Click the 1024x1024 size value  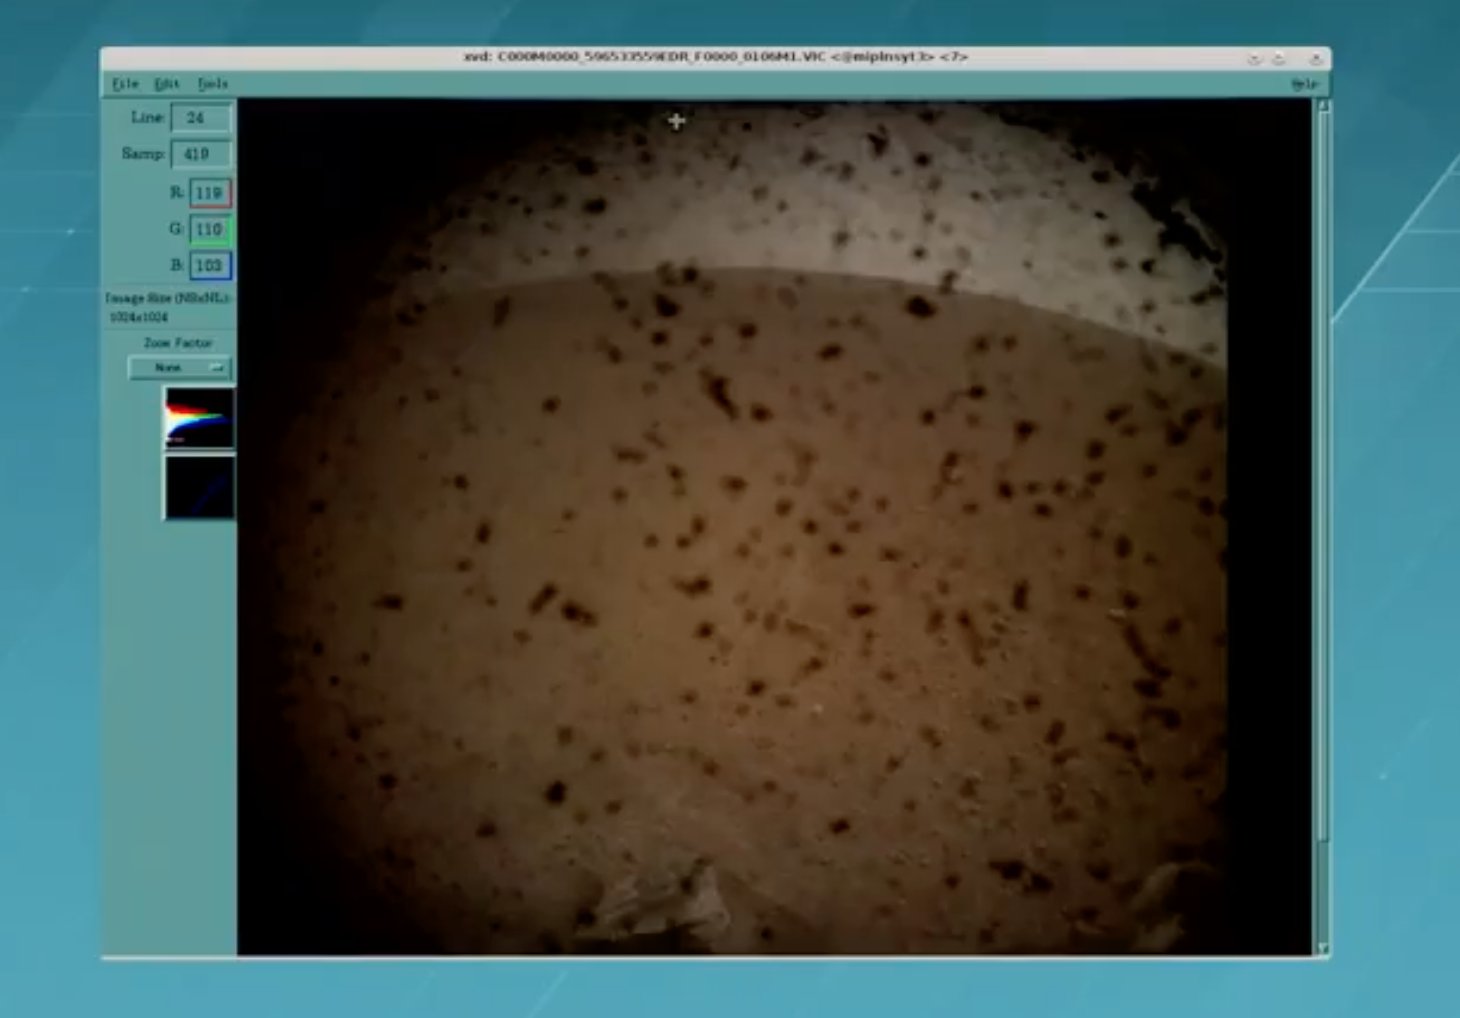tap(139, 317)
